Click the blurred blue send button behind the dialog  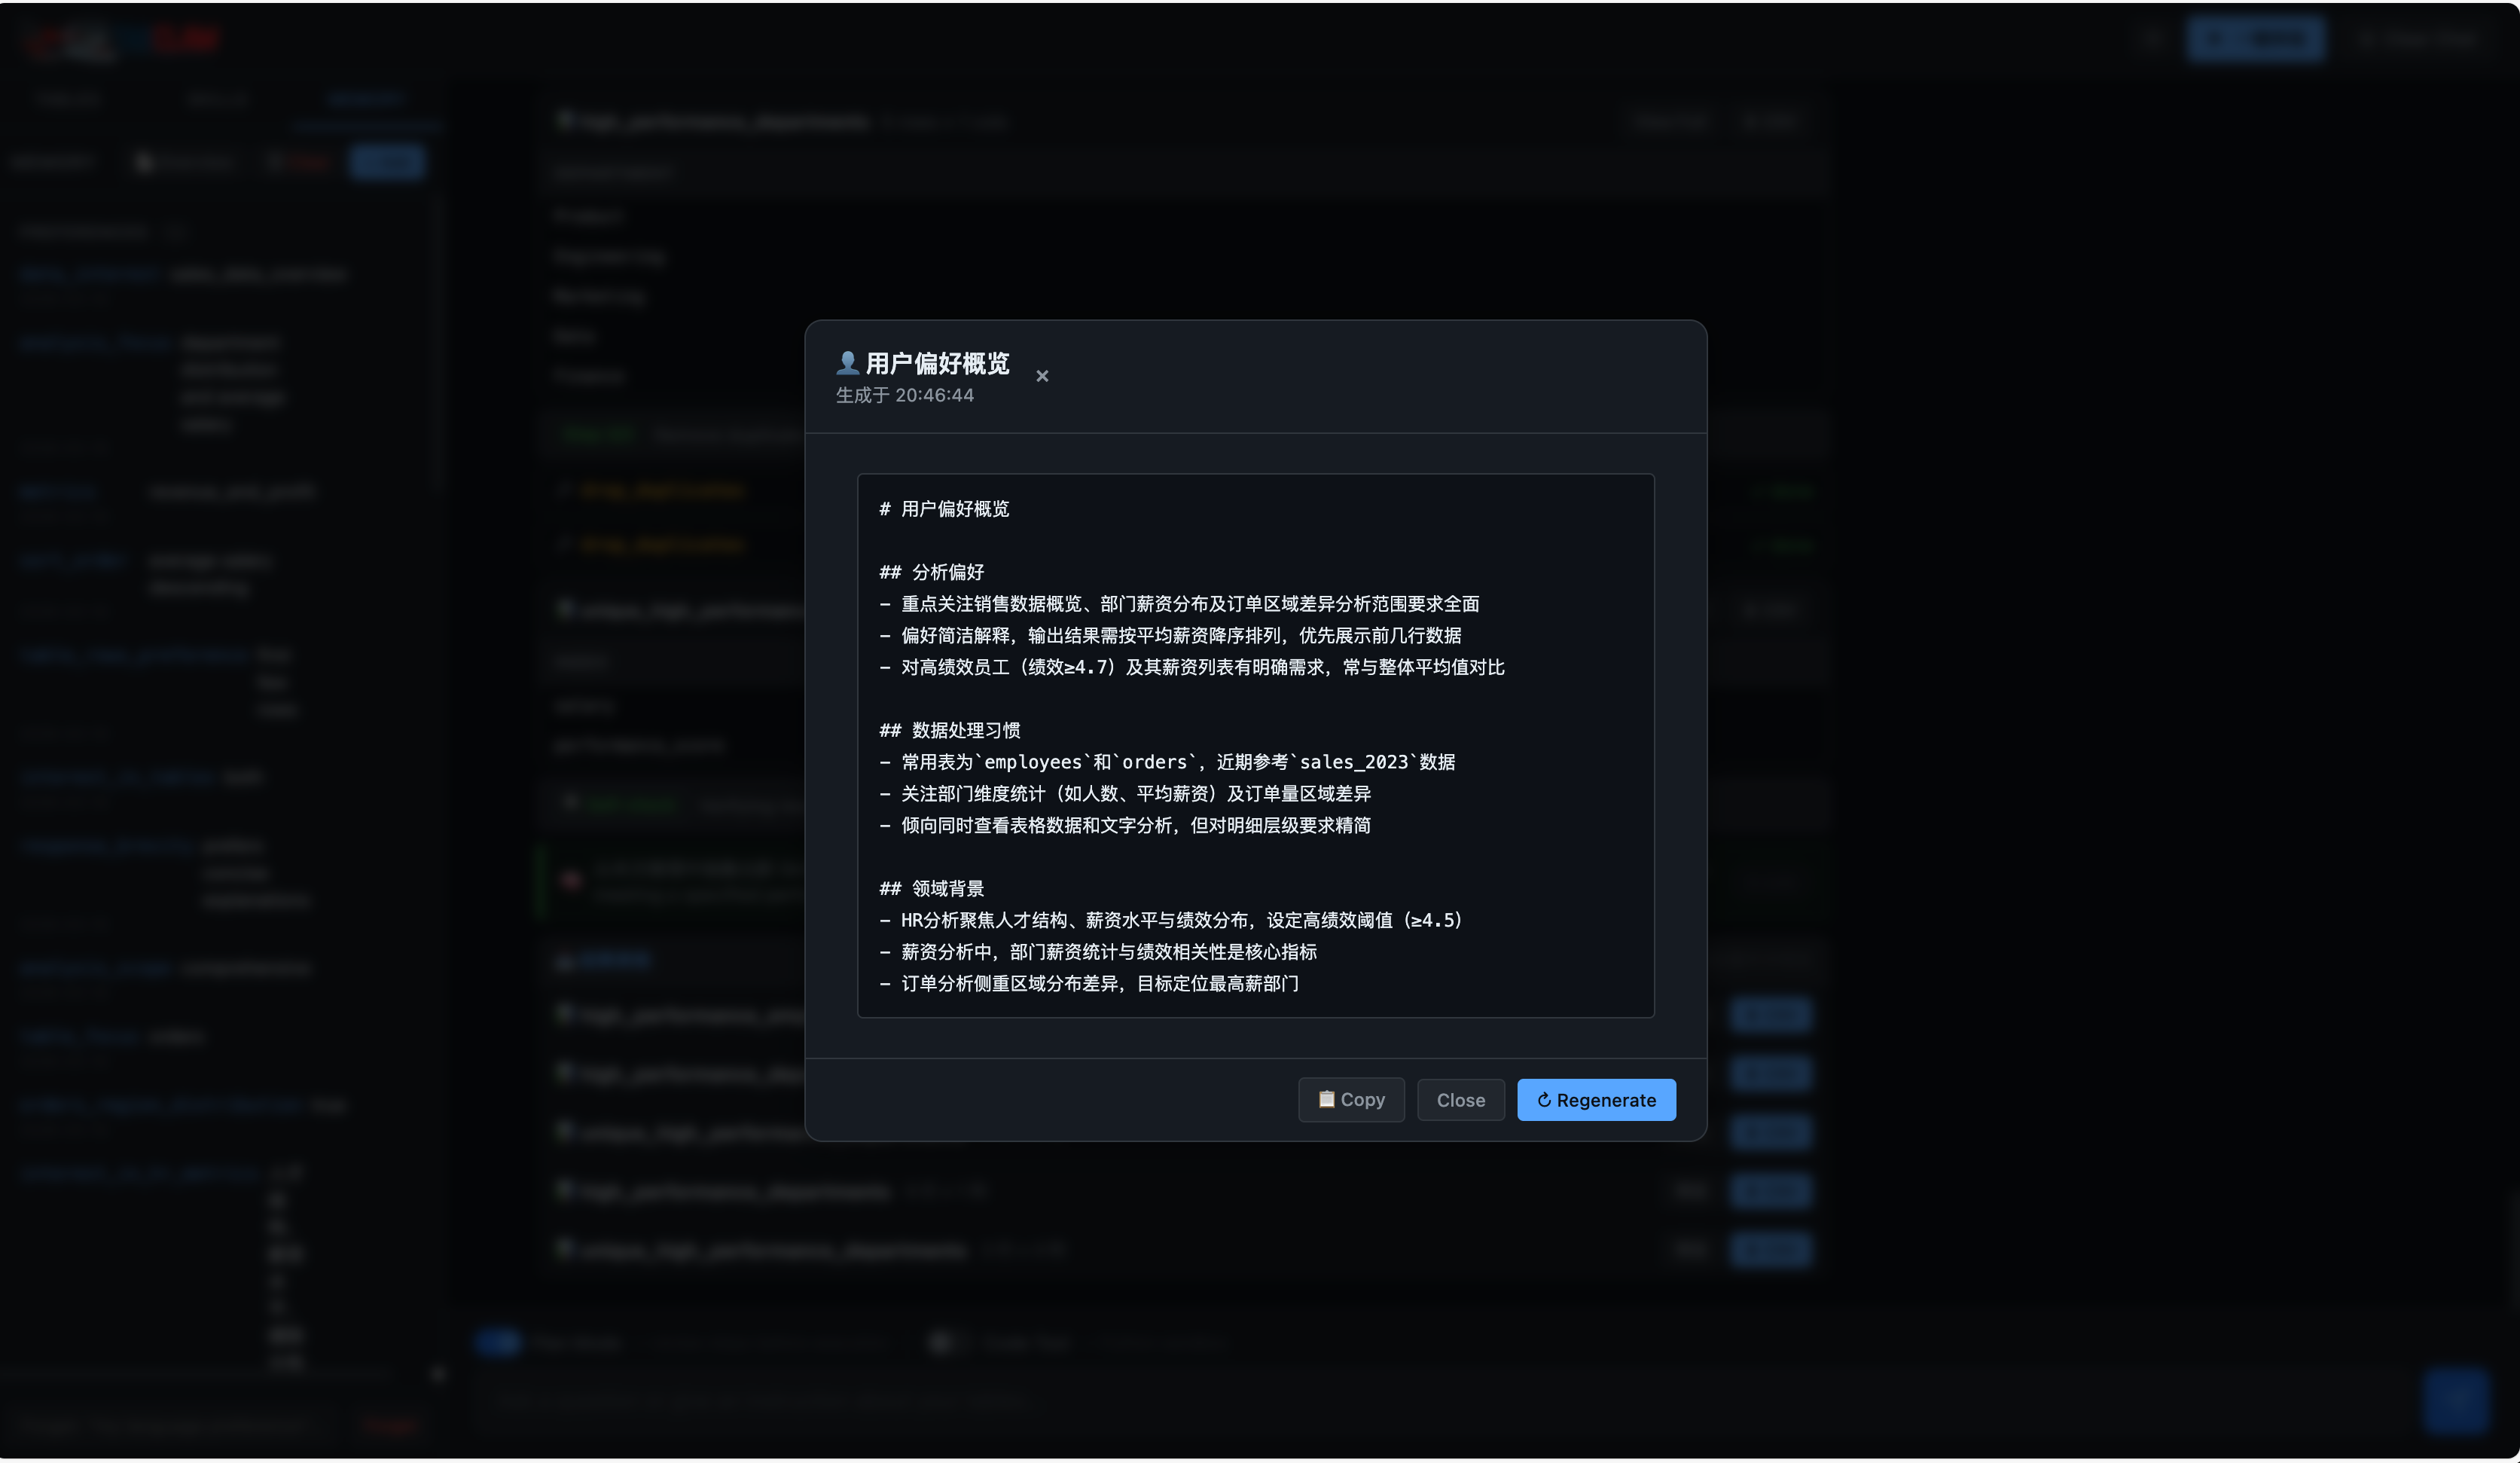[2455, 1400]
